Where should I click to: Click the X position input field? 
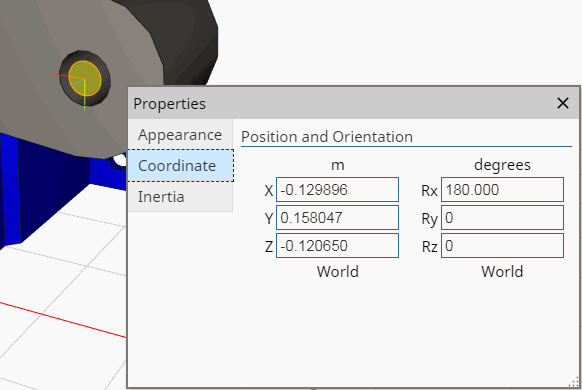coord(337,190)
